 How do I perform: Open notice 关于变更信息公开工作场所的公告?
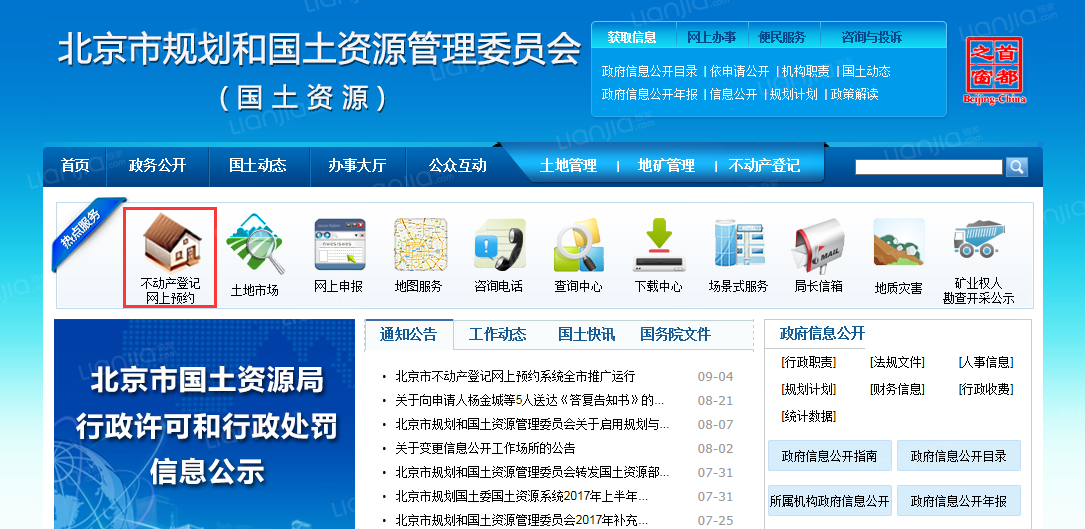pos(485,449)
